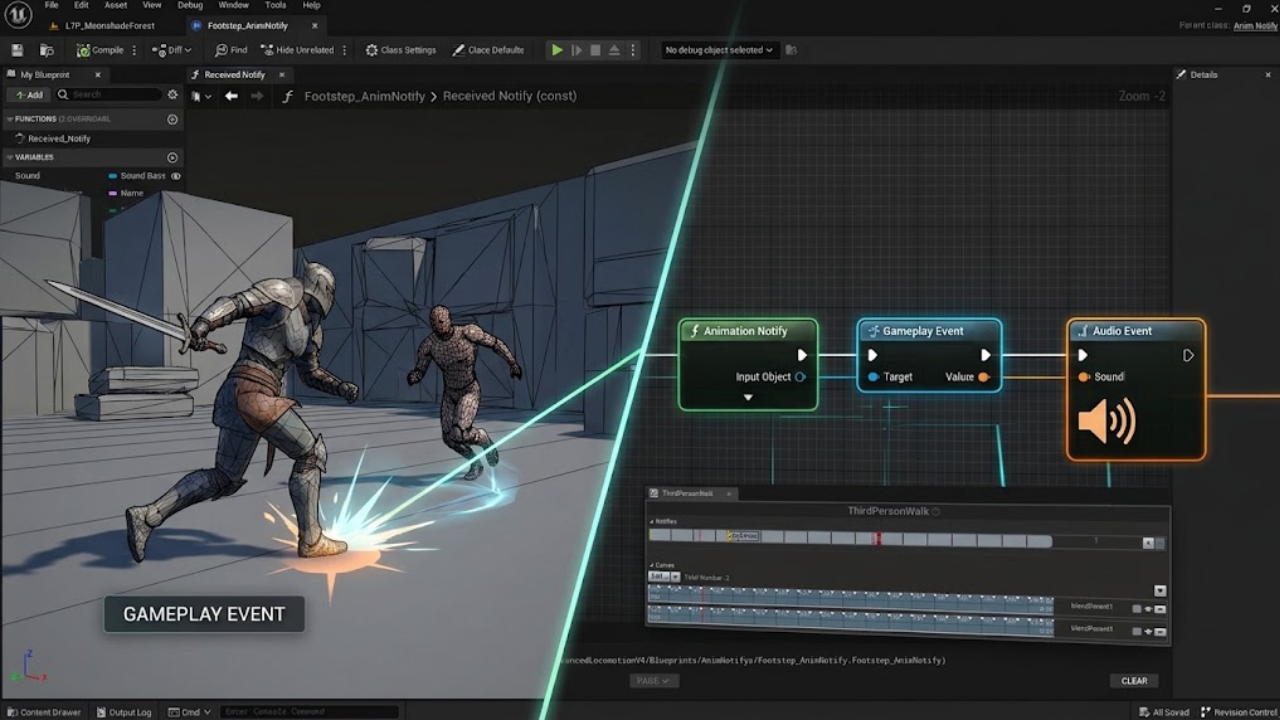Toggle Hide Unrelated nodes
Image resolution: width=1280 pixels, height=720 pixels.
(x=298, y=50)
